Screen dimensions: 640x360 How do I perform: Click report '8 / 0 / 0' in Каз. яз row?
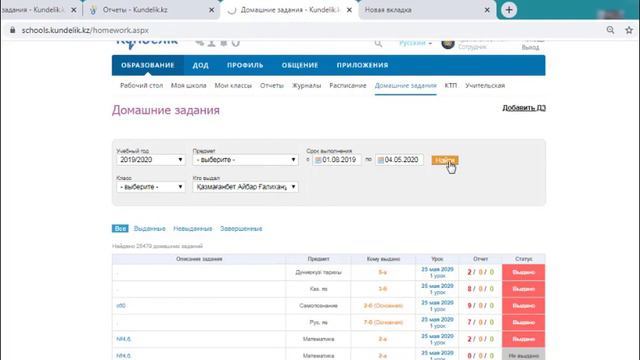click(480, 289)
